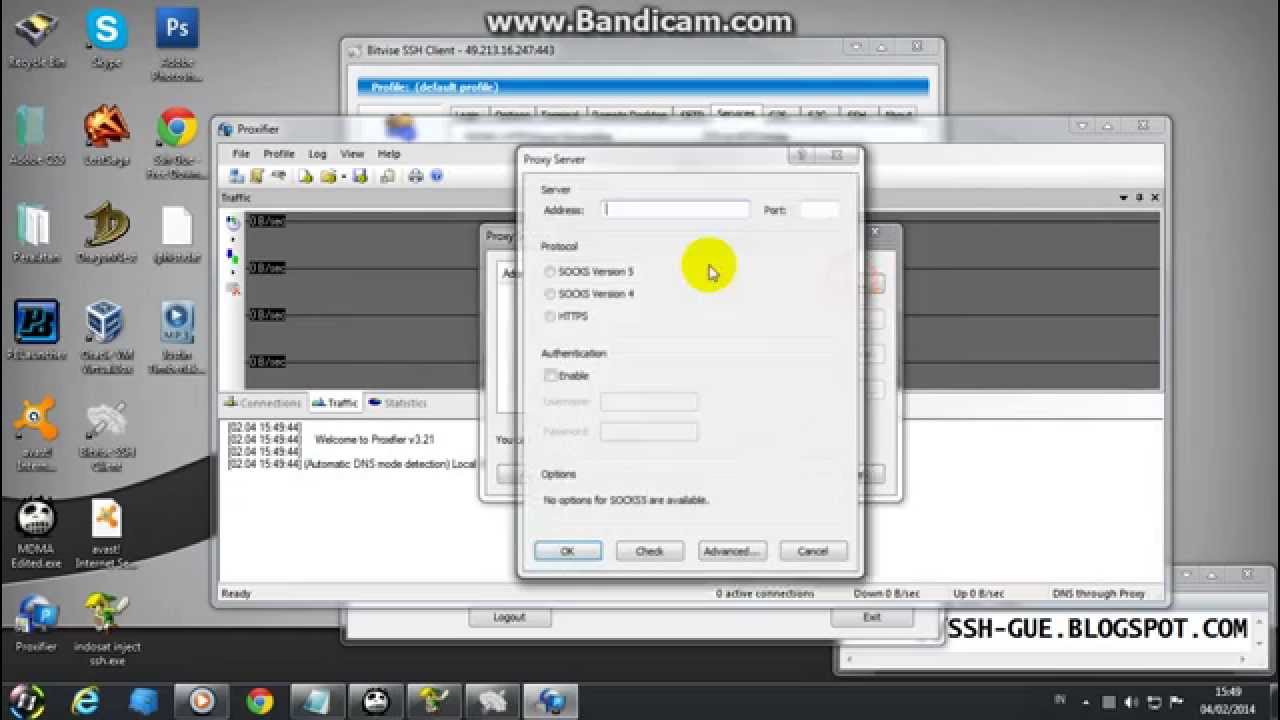Open Google Chrome desktop shortcut
Image resolution: width=1280 pixels, height=720 pixels.
(177, 143)
